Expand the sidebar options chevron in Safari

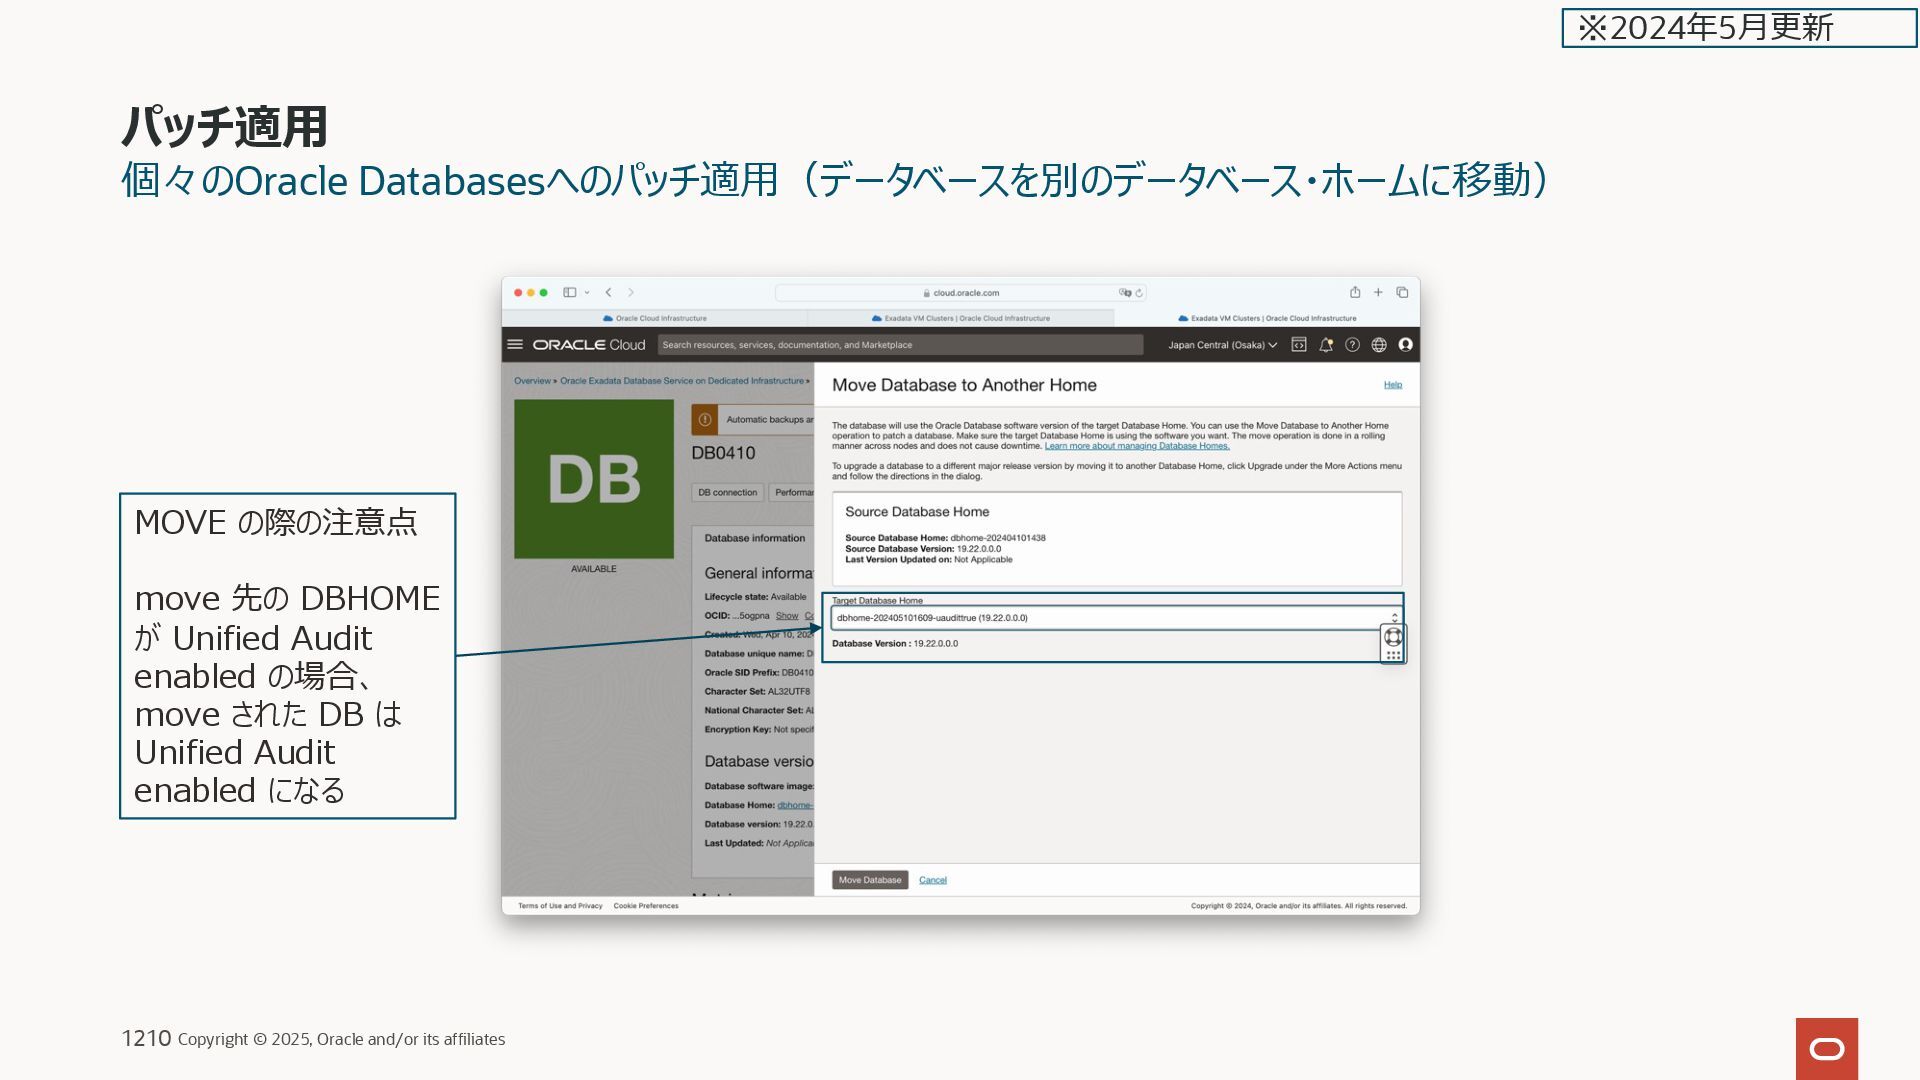(x=587, y=292)
